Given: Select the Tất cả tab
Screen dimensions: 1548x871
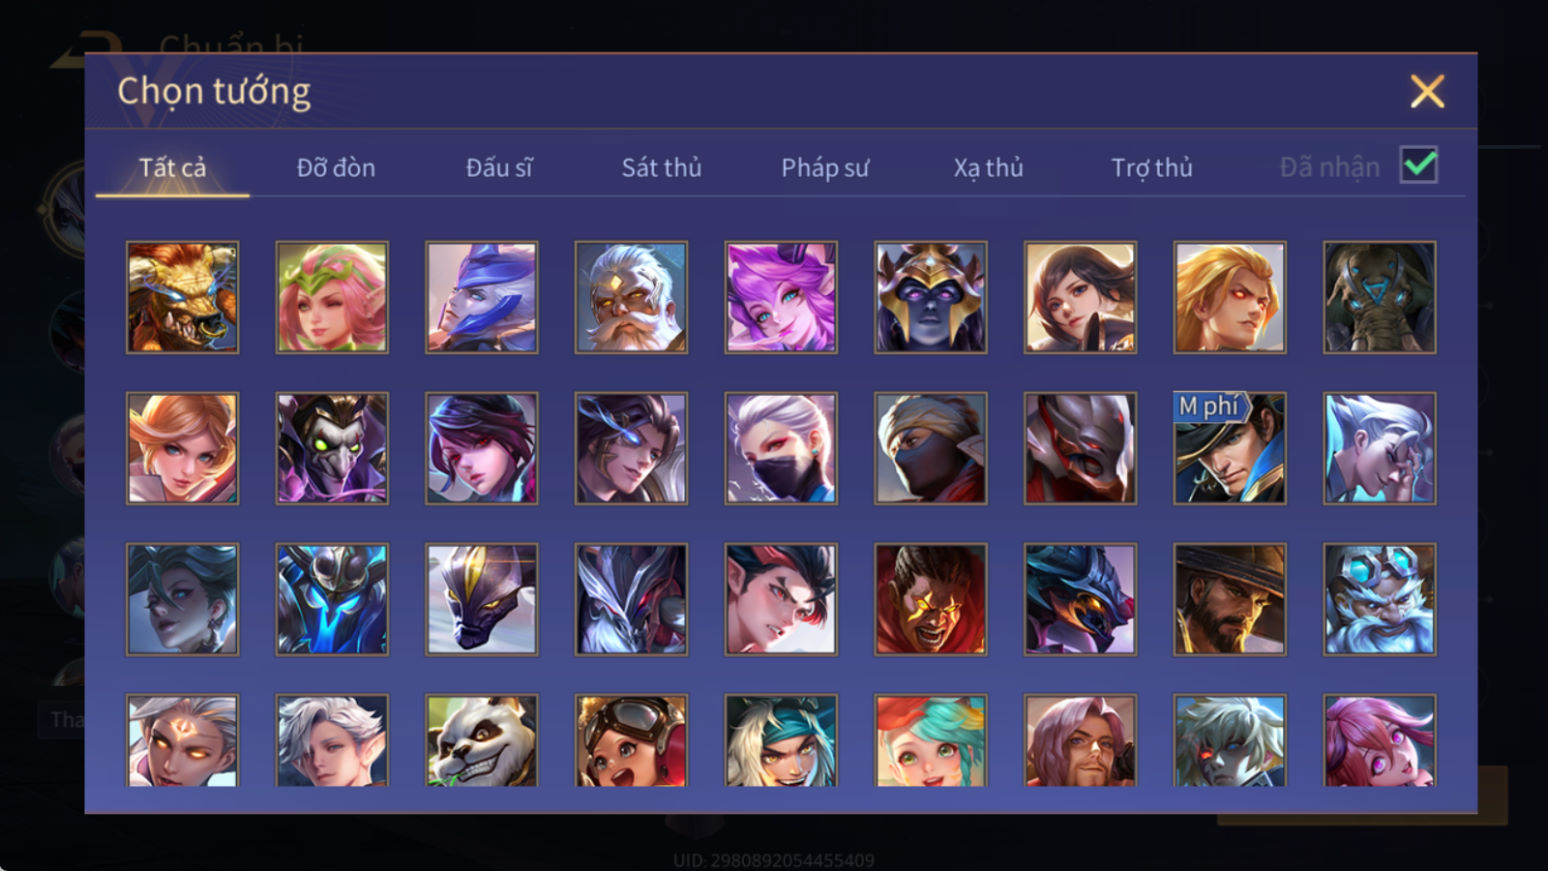Looking at the screenshot, I should pos(172,168).
